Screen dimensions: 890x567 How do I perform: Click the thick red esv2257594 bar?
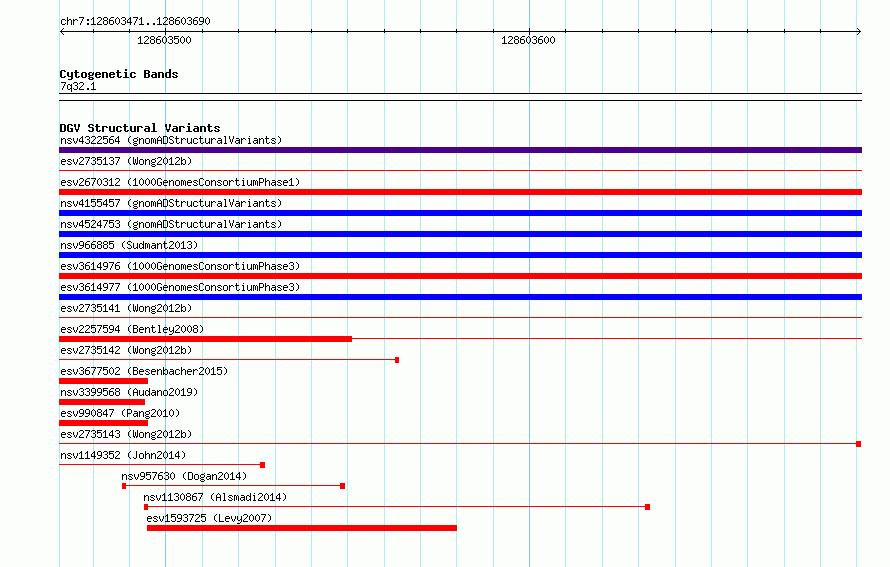205,339
